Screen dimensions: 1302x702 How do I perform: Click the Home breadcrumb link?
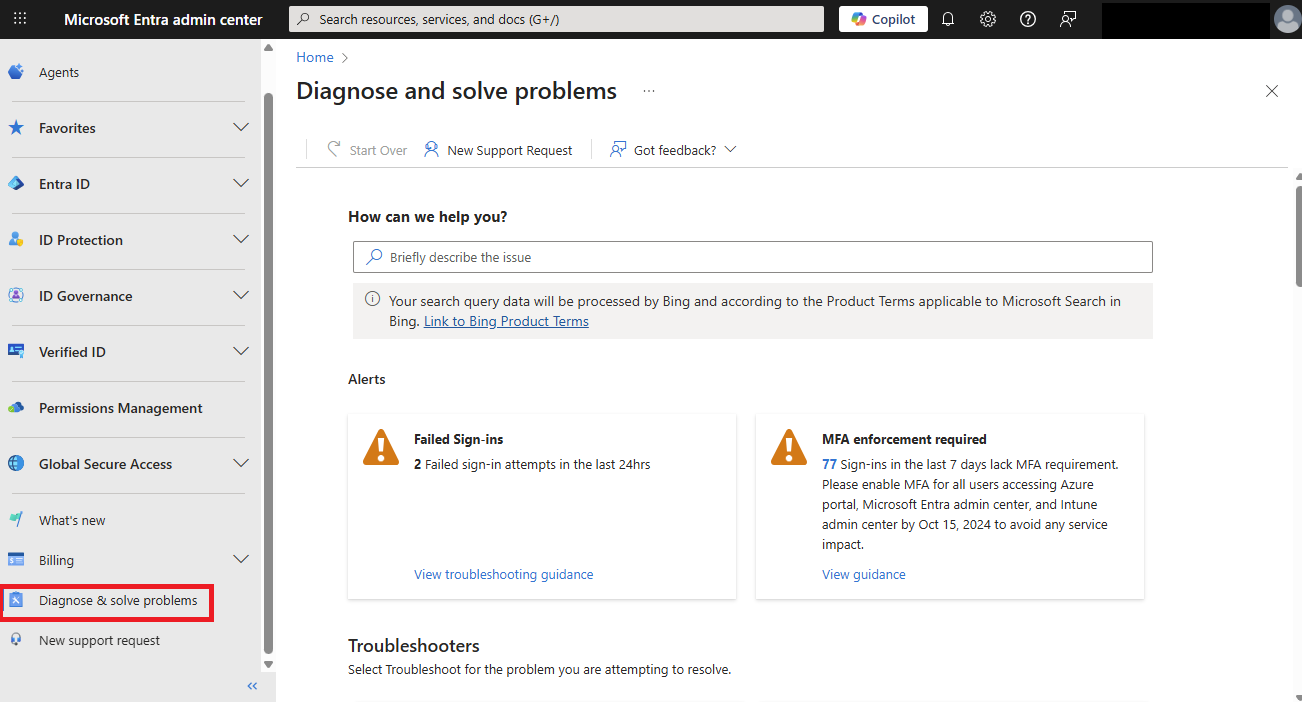[315, 57]
